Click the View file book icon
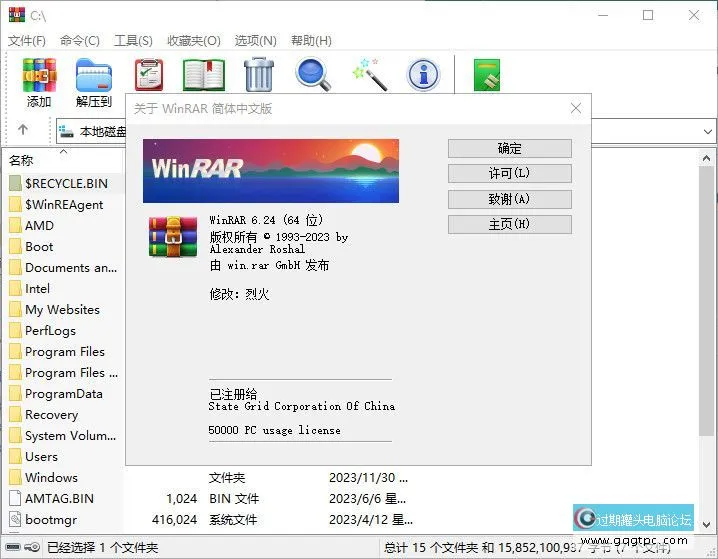The width and height of the screenshot is (718, 559). 204,74
